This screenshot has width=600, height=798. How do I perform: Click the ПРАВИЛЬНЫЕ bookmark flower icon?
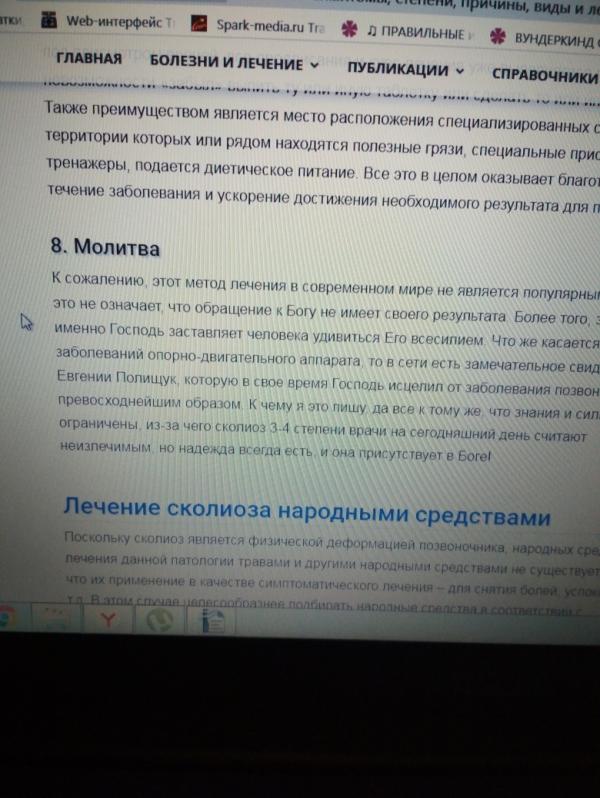coord(348,31)
